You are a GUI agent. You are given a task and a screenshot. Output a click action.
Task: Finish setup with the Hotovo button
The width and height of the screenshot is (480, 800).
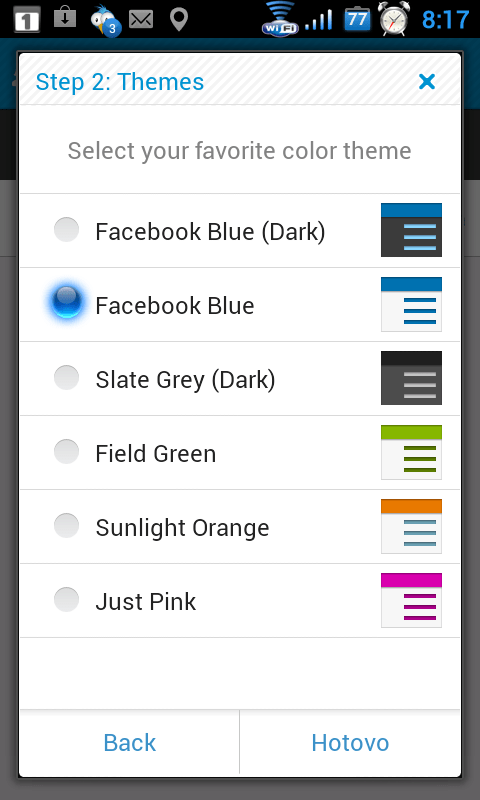[x=350, y=742]
